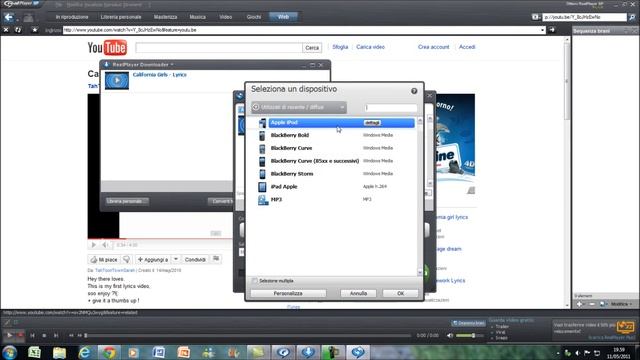
Task: Click the RealPlayer seek bar
Action: tap(247, 336)
